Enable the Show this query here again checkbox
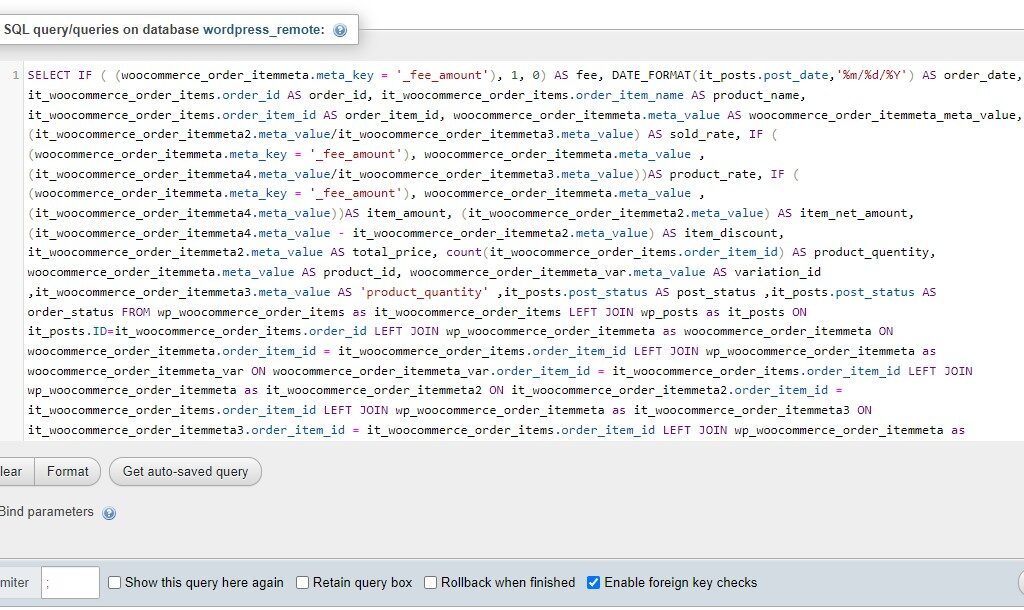 point(113,582)
